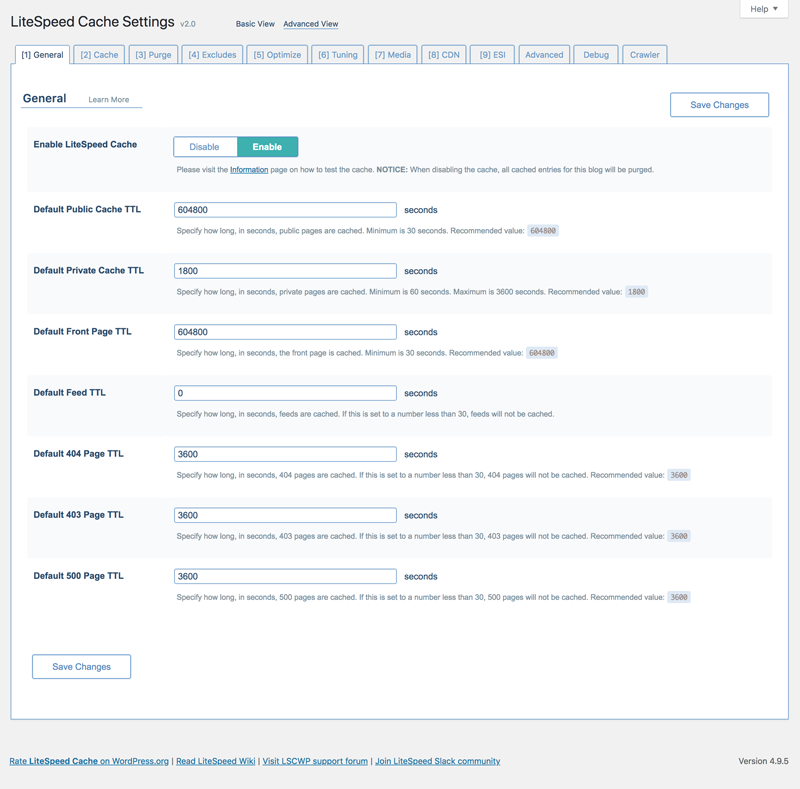
Task: Open the Help dropdown
Action: [764, 9]
